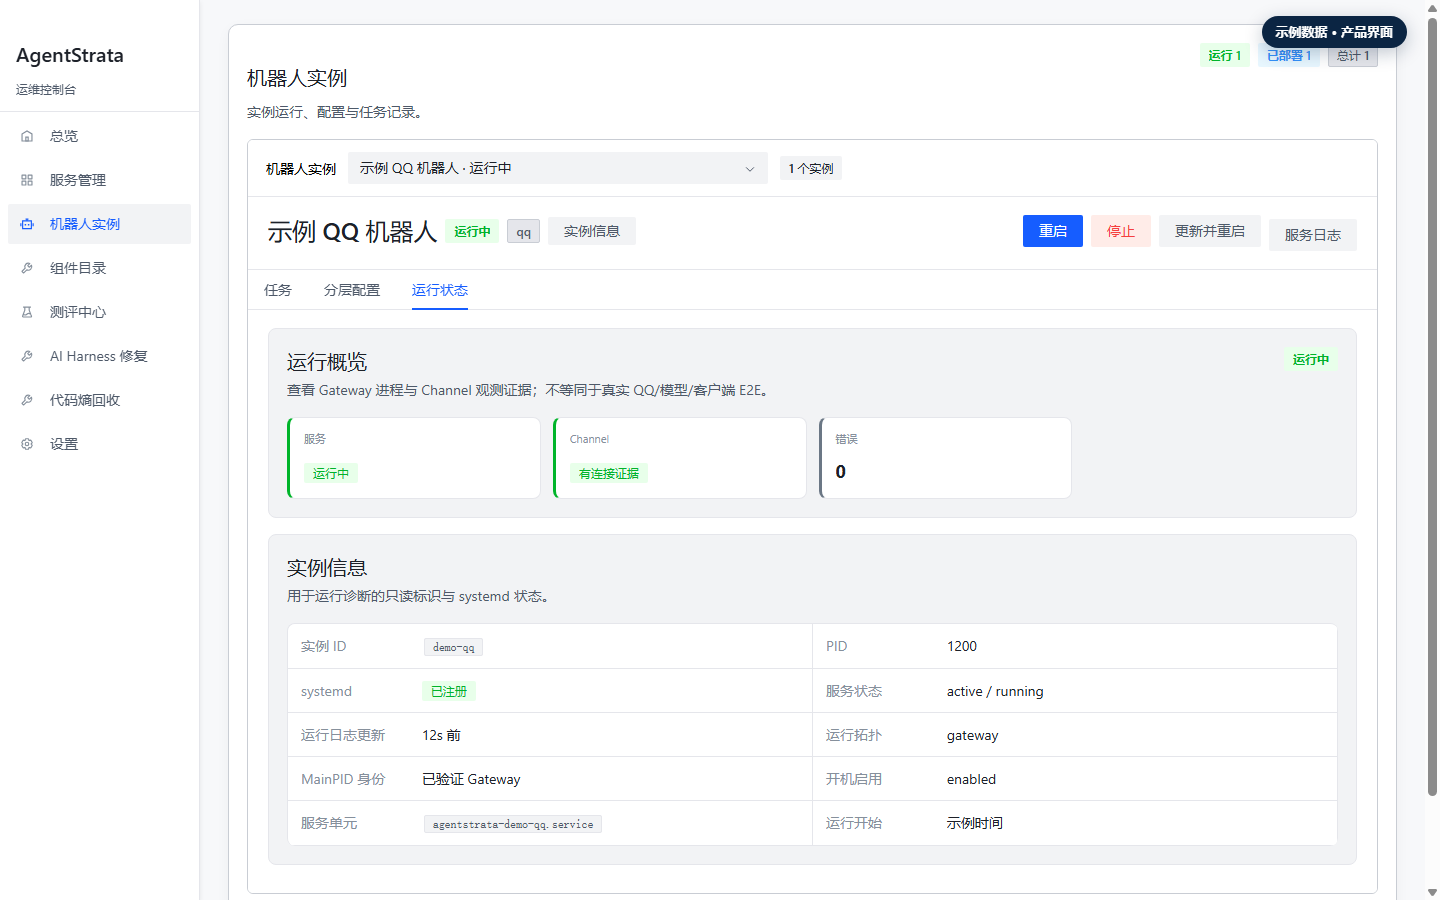The image size is (1440, 900).
Task: Click the 运行中 badge beside 示例 QQ 机器人
Action: point(472,232)
